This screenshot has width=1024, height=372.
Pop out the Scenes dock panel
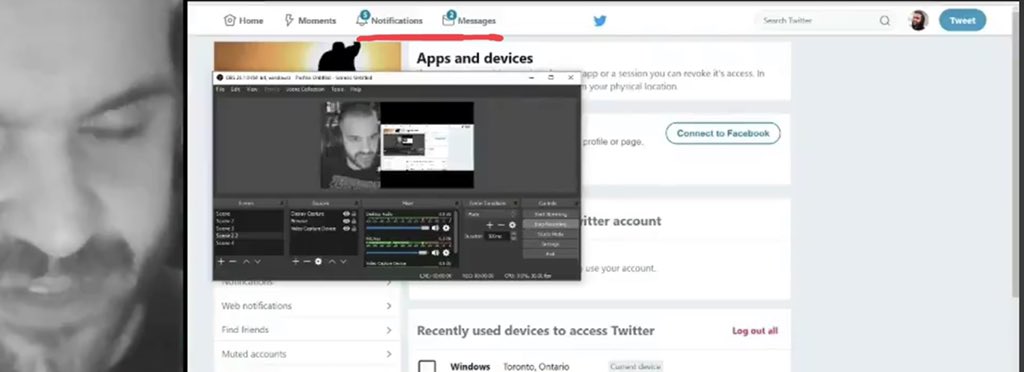tap(281, 203)
